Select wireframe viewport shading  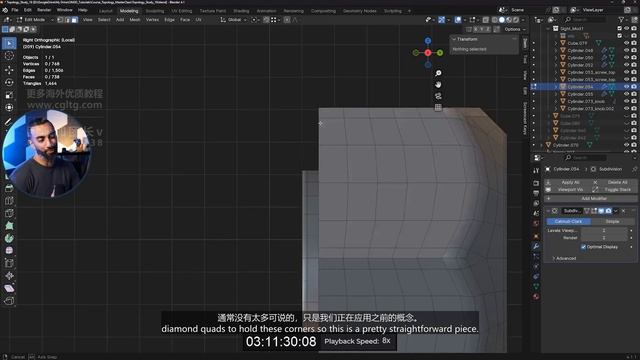pyautogui.click(x=495, y=20)
